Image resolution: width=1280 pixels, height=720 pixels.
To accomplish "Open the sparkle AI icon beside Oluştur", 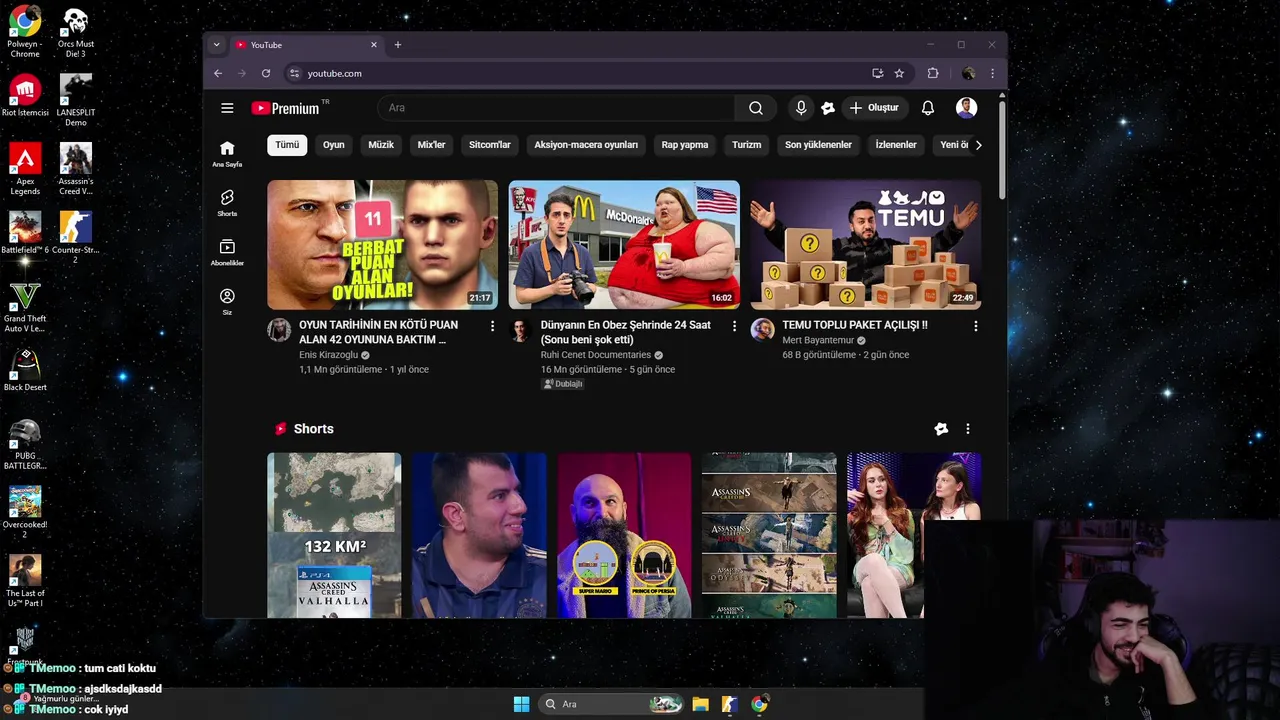I will point(828,108).
